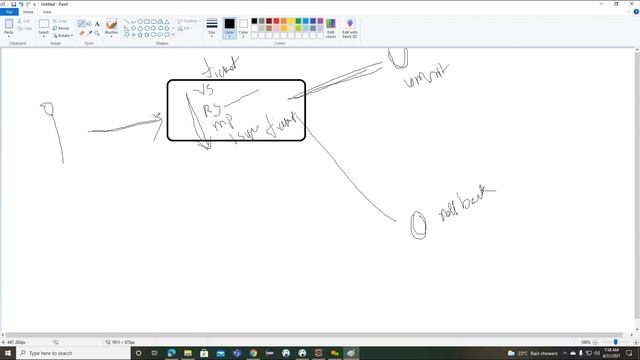Click the taskbar search box
The image size is (640, 360).
[73, 353]
